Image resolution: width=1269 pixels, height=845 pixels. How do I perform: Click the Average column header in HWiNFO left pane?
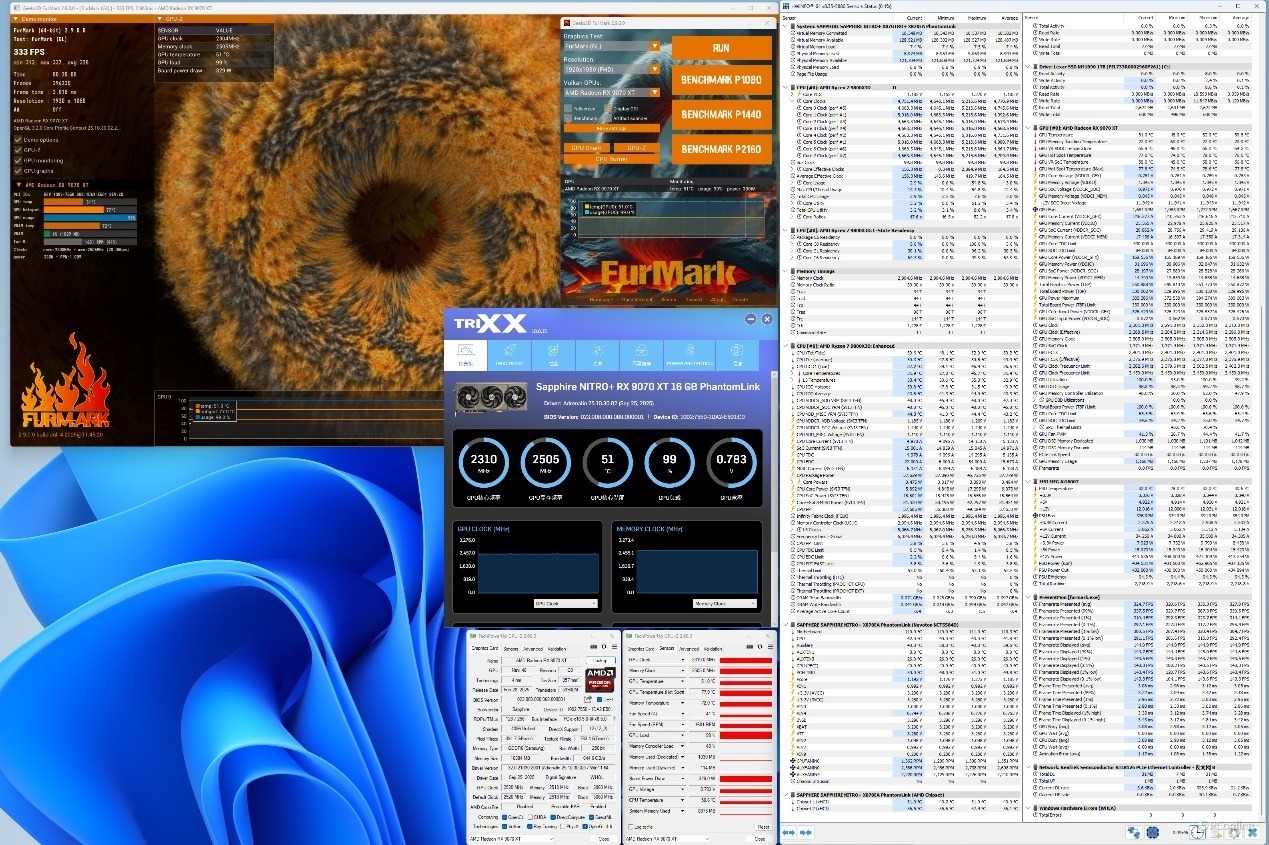1009,18
